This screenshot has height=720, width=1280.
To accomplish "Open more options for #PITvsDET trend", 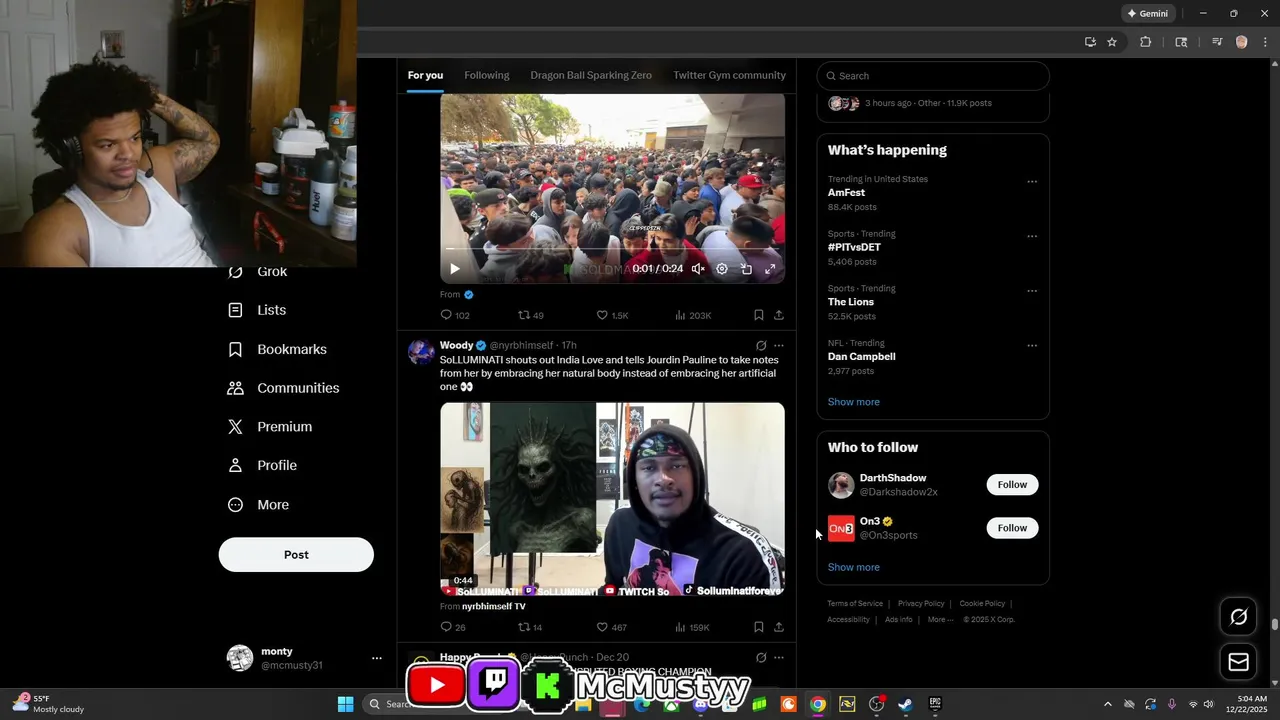I will click(1032, 237).
